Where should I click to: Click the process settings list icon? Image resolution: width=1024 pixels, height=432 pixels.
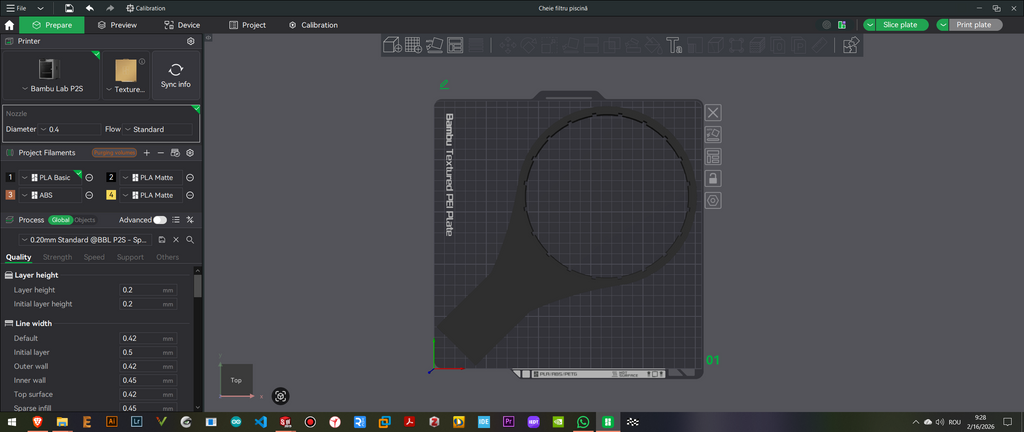click(x=176, y=220)
